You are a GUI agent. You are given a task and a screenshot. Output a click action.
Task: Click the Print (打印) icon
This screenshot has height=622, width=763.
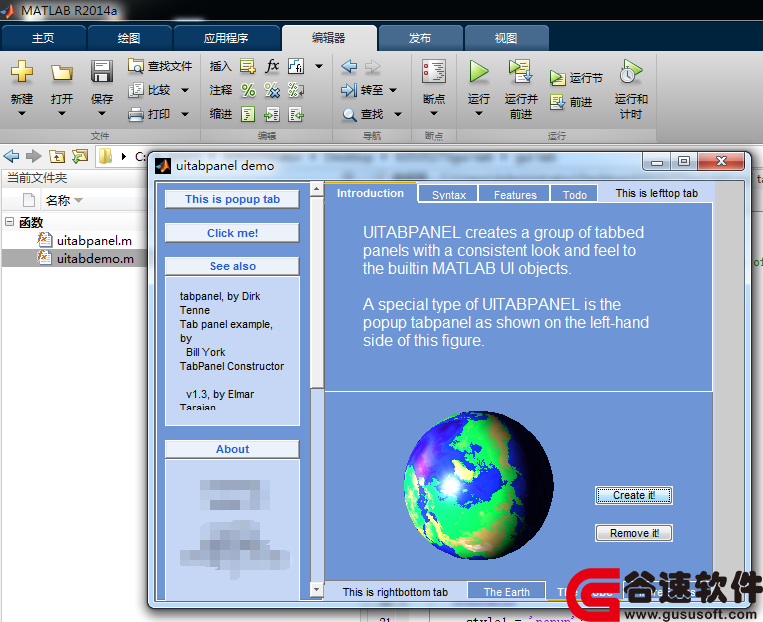coord(136,114)
